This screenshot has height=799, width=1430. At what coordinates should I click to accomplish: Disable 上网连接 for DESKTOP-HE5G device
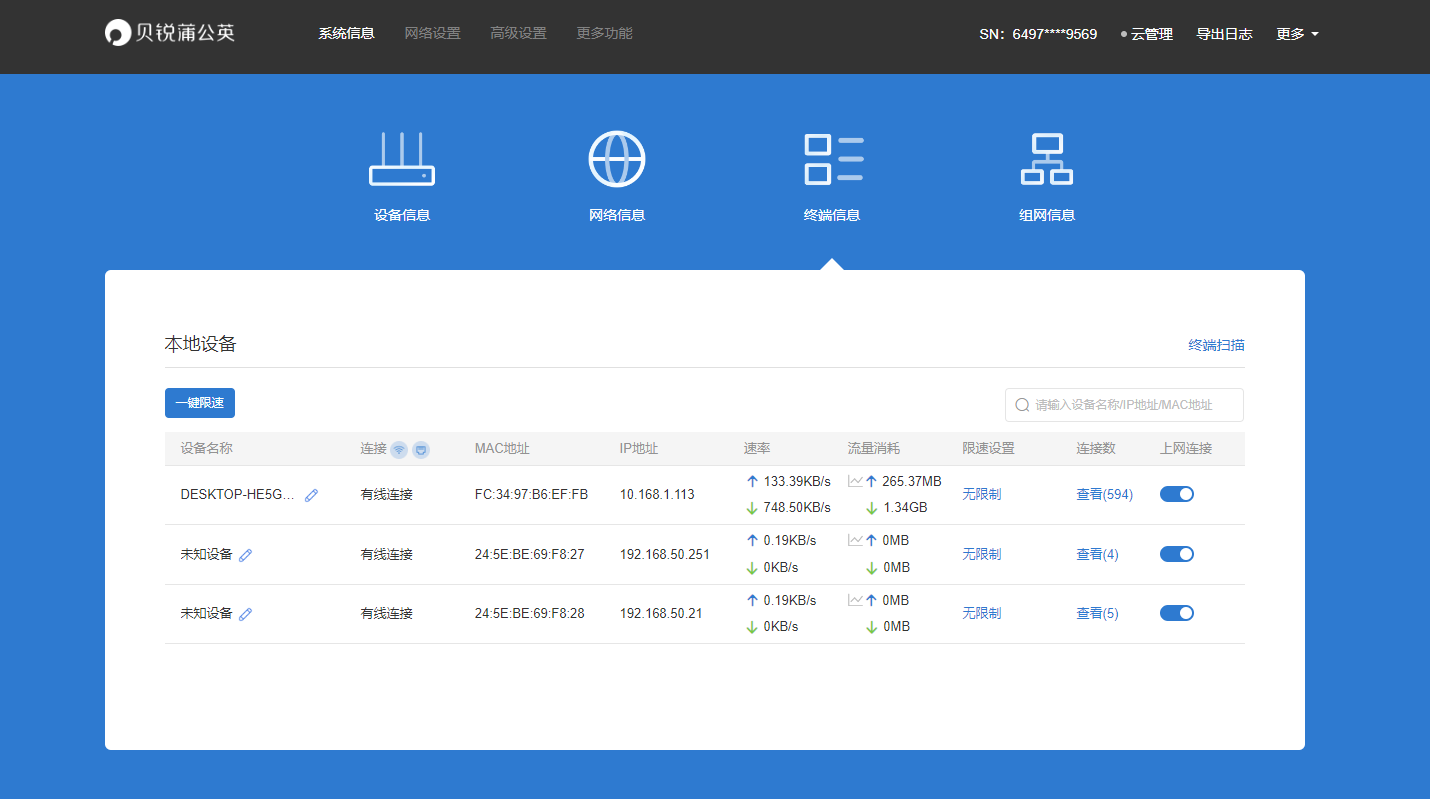[1177, 493]
